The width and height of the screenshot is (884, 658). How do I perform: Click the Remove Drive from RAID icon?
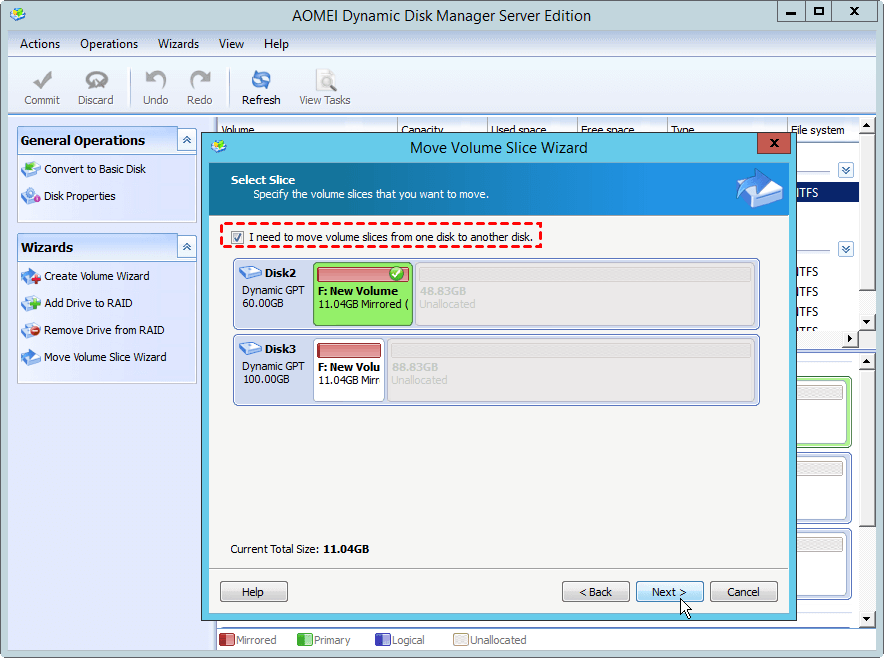[x=30, y=330]
